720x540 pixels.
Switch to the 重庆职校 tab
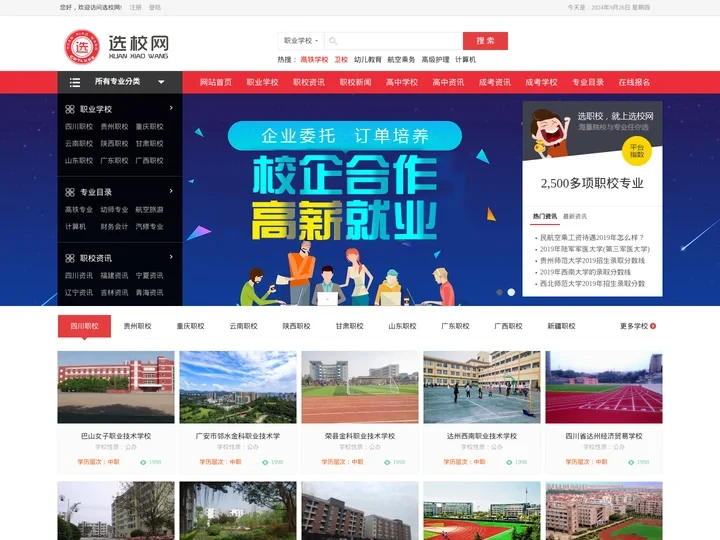[x=191, y=326]
